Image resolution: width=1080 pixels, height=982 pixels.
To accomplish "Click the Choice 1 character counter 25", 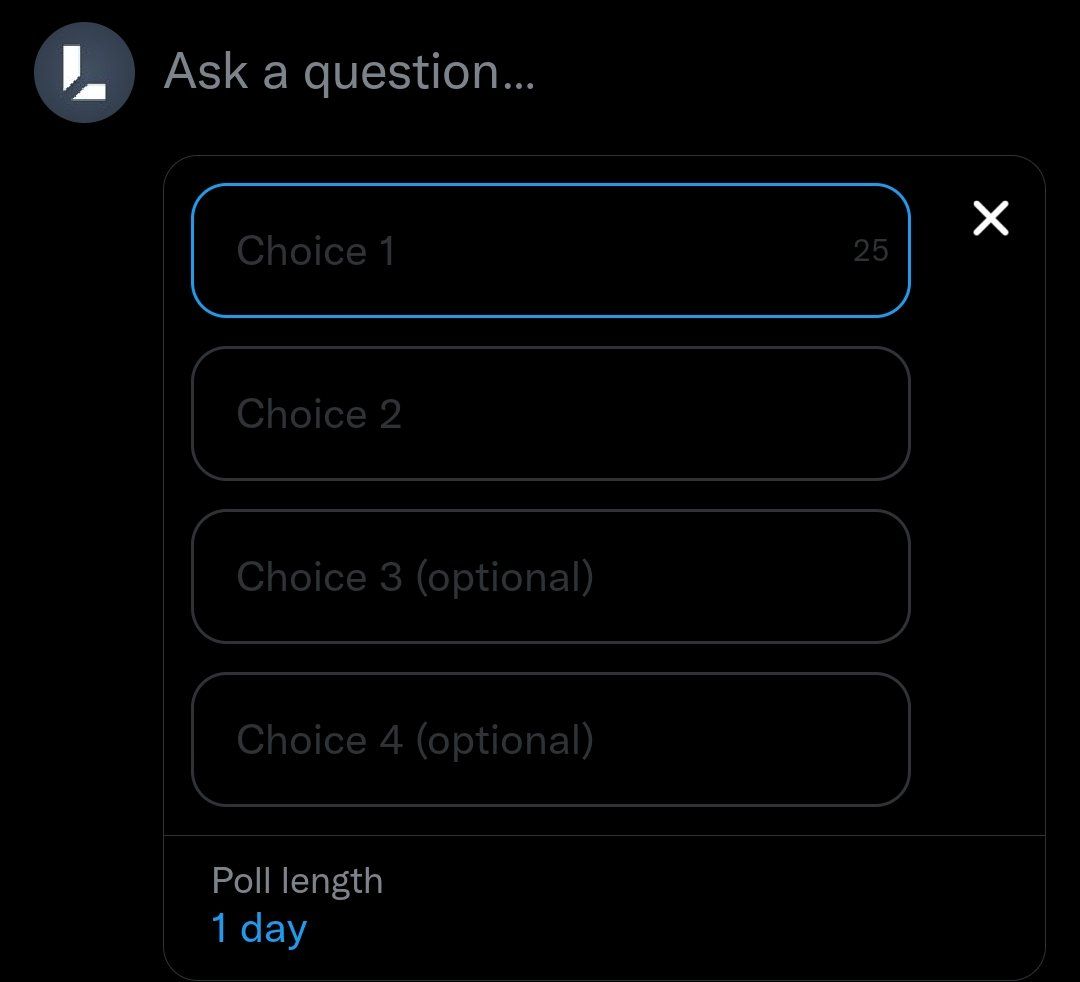I will coord(870,251).
